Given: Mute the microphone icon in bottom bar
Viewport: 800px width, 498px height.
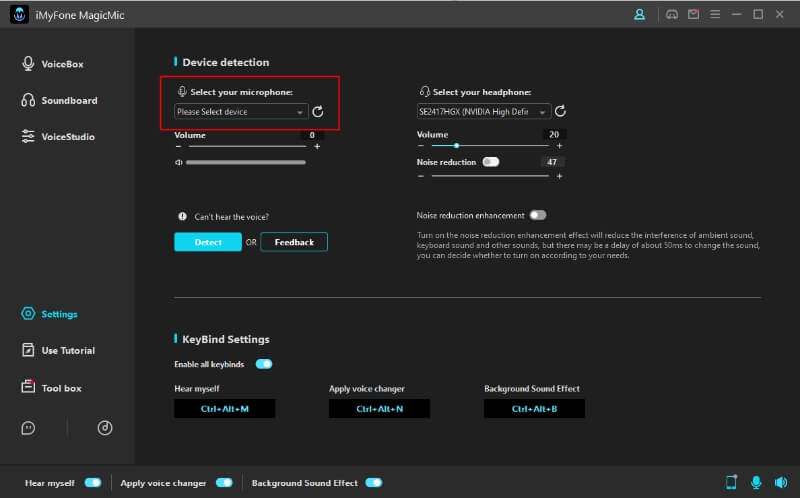Looking at the screenshot, I should click(x=756, y=482).
